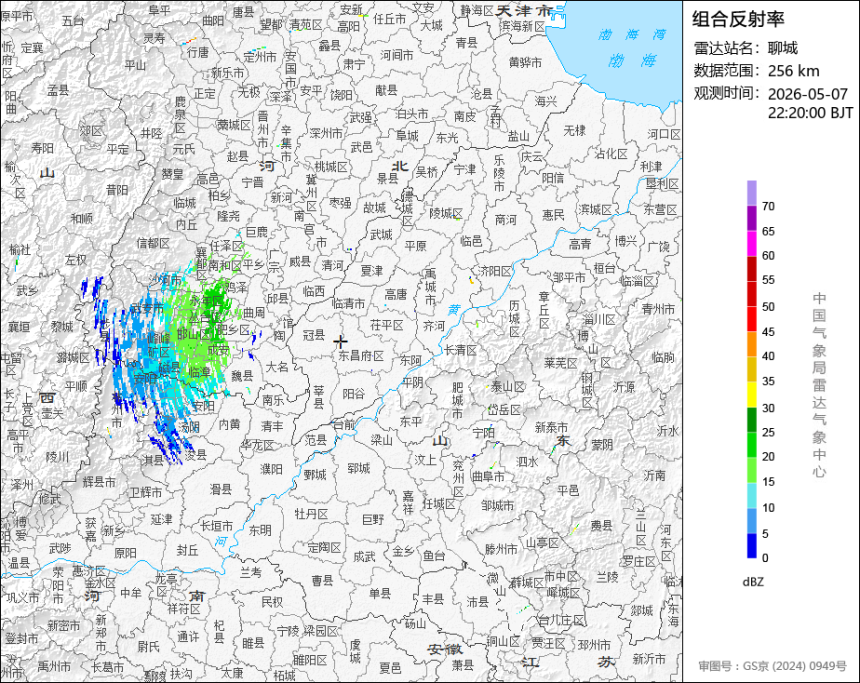Select the 渤海湾 sea label
Screen dimensions: 860x683
point(632,35)
